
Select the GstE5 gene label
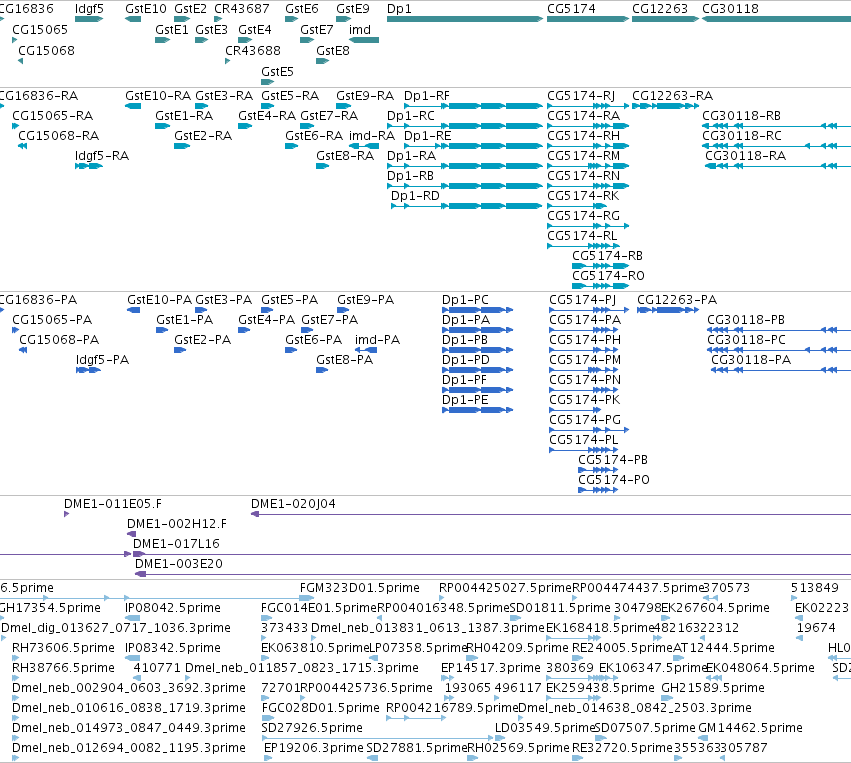277,72
